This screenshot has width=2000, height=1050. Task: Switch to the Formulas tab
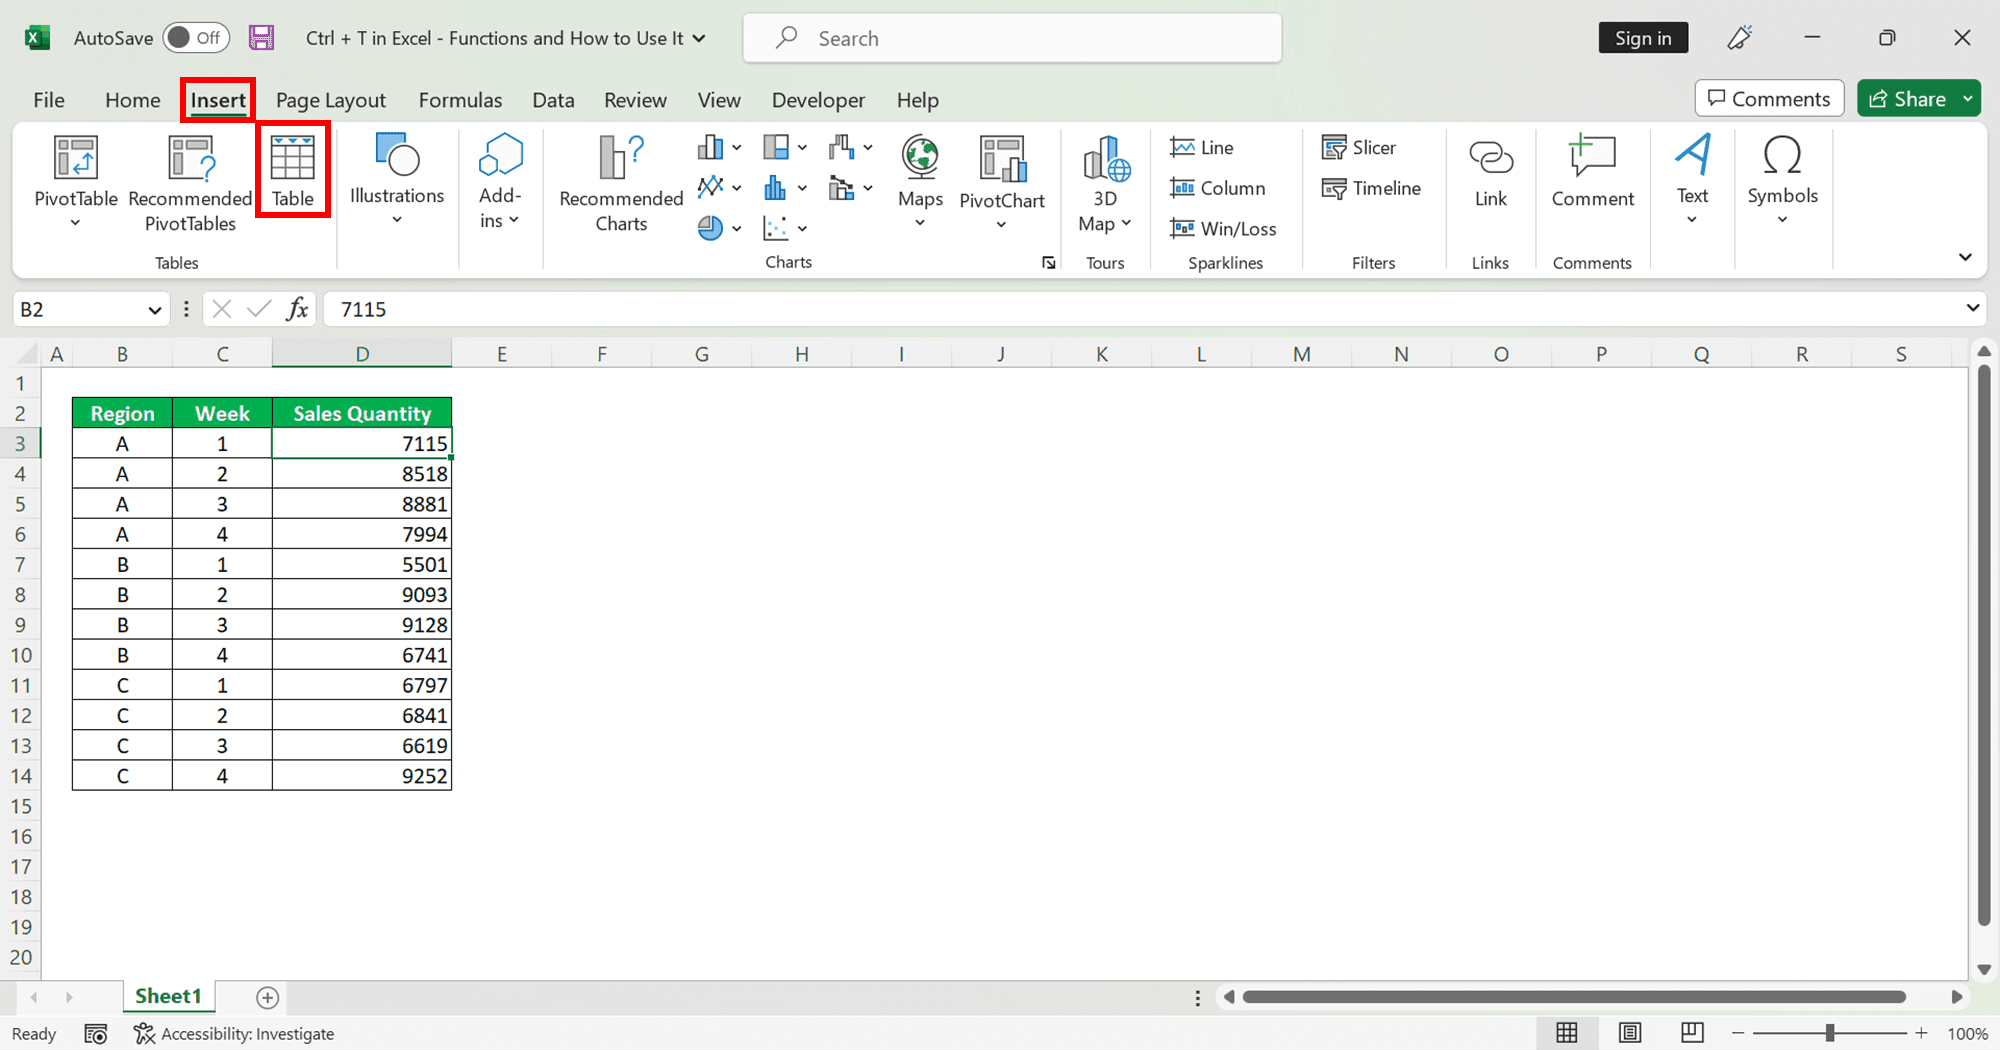pyautogui.click(x=461, y=100)
